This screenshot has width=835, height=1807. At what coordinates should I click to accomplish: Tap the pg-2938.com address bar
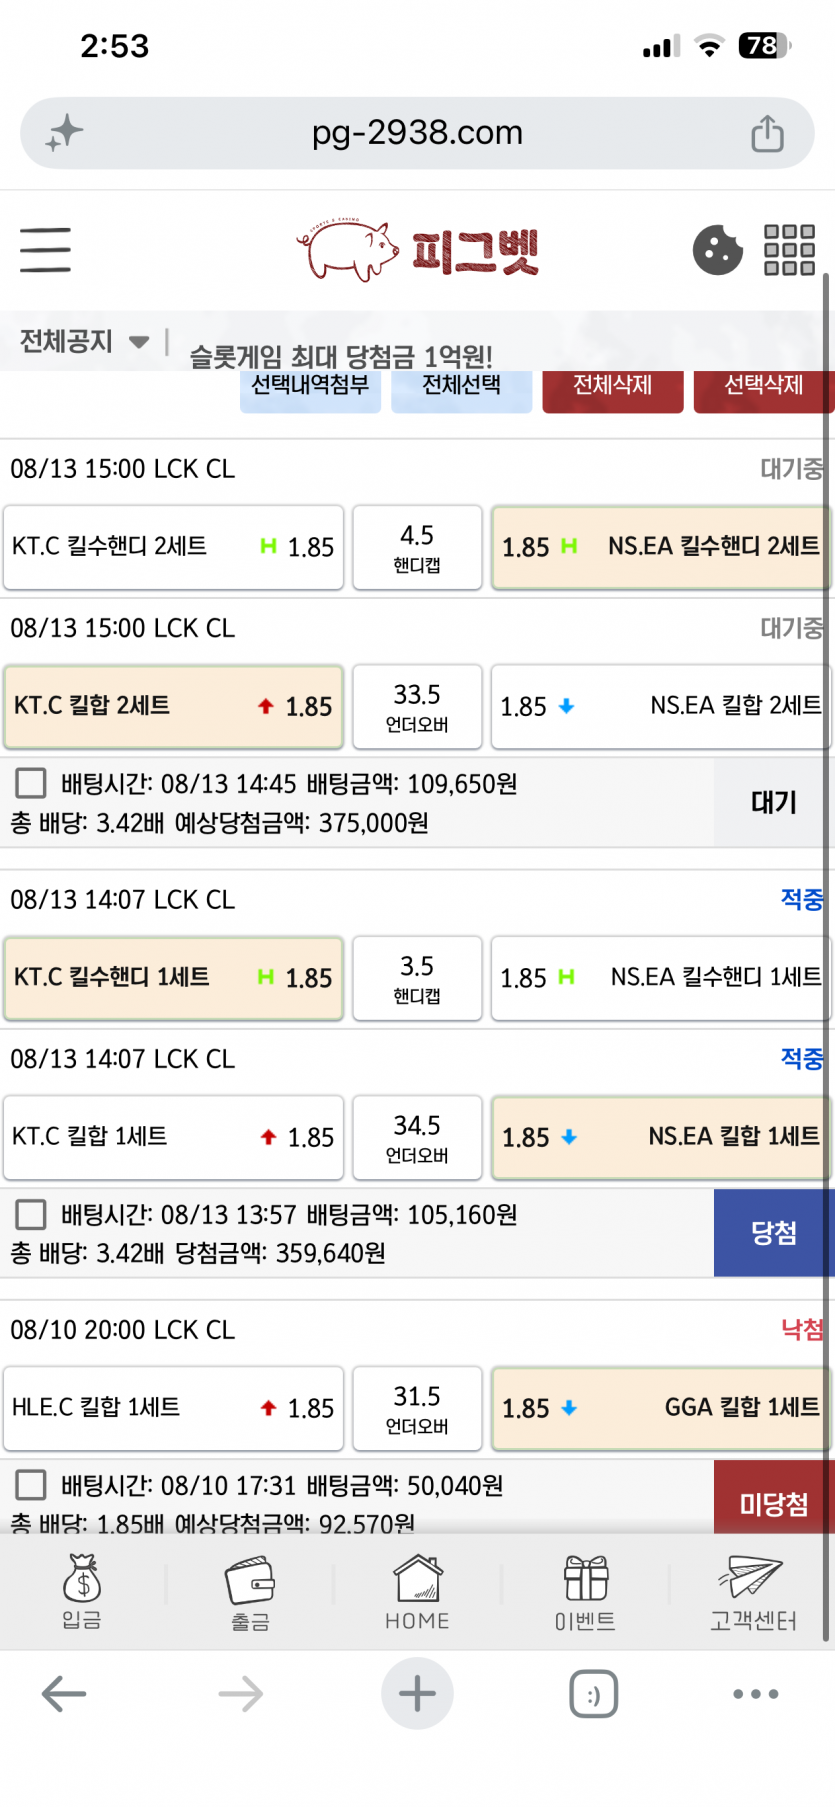point(417,133)
